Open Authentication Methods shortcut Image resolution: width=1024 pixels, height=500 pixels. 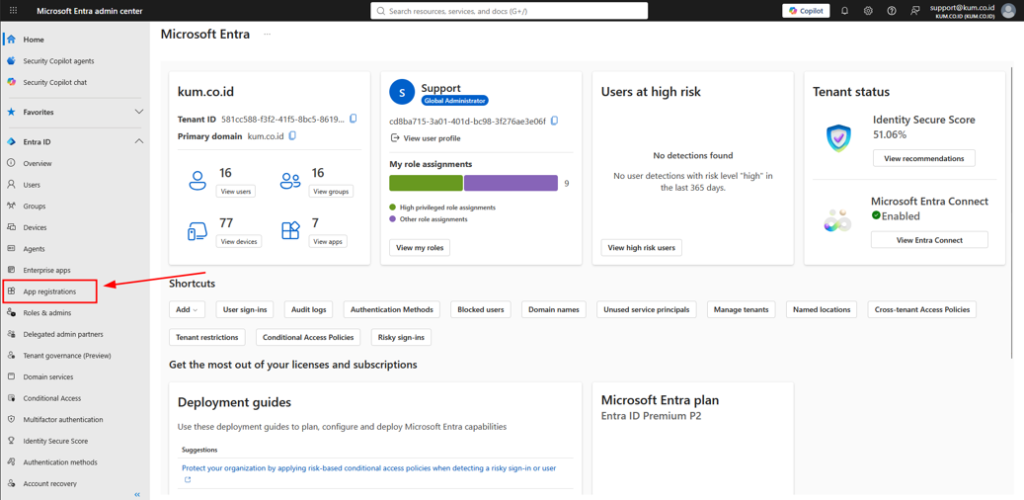click(x=391, y=309)
